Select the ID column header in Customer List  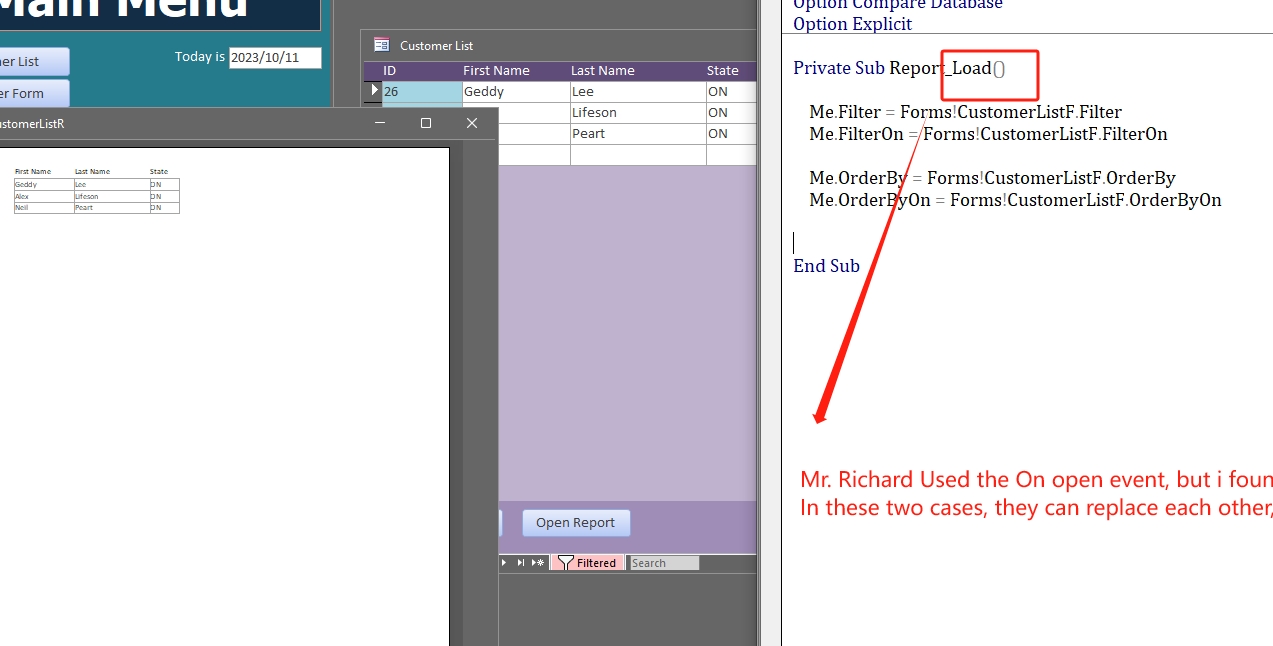(x=390, y=70)
